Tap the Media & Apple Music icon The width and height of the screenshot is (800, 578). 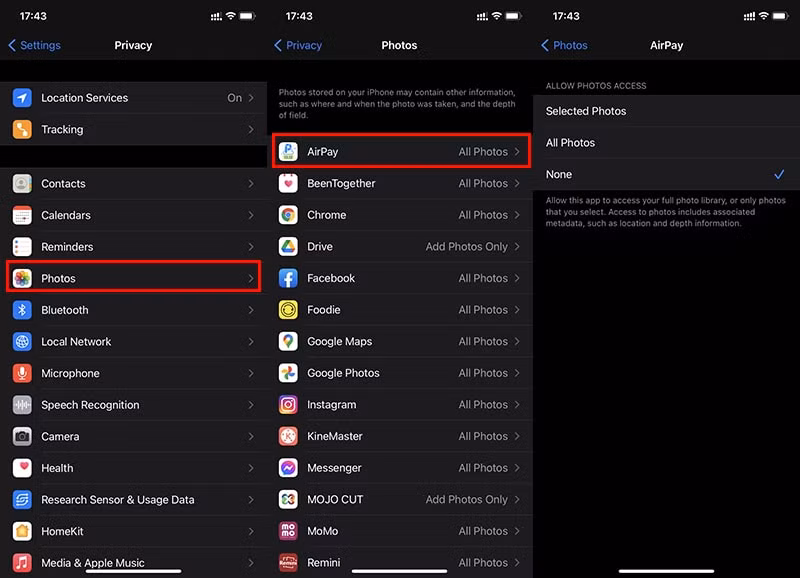pyautogui.click(x=22, y=563)
